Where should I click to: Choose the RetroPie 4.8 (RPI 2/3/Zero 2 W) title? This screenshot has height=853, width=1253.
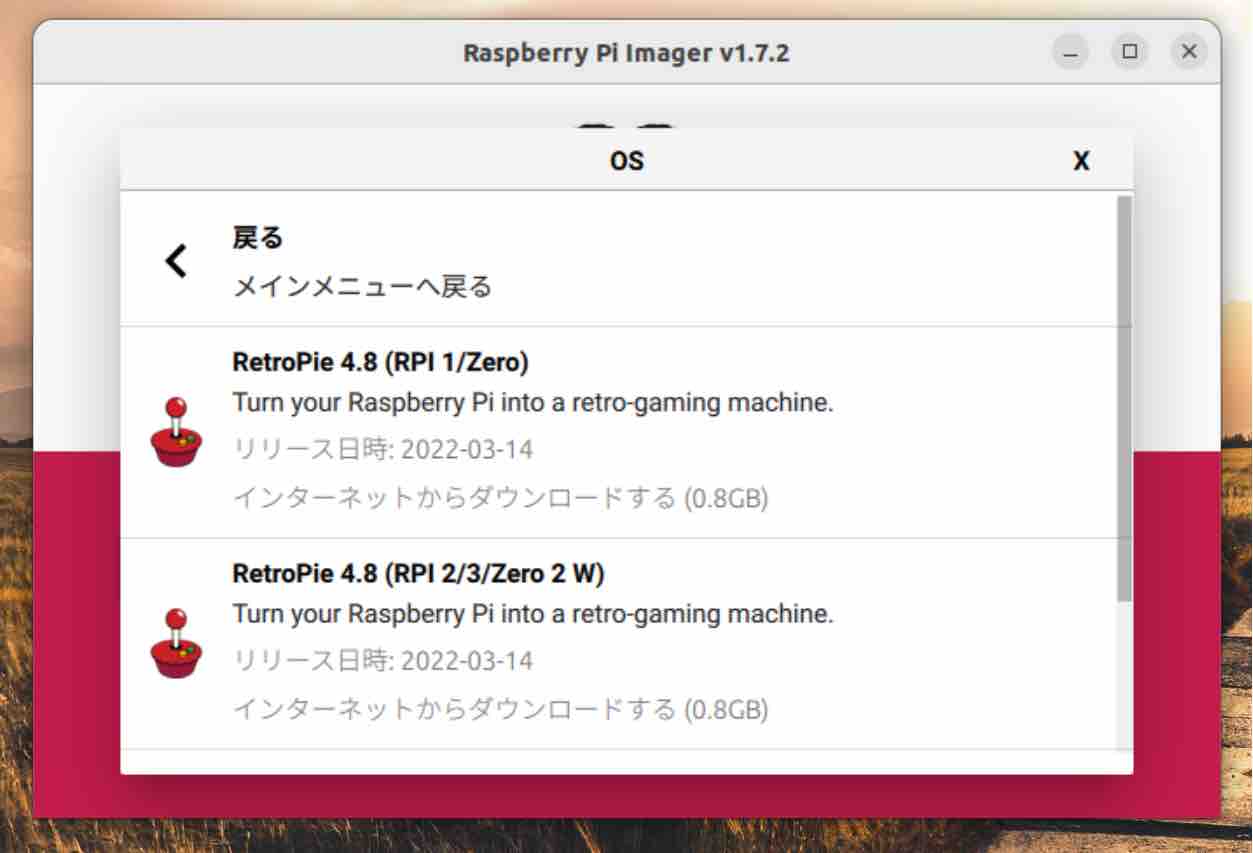[418, 573]
